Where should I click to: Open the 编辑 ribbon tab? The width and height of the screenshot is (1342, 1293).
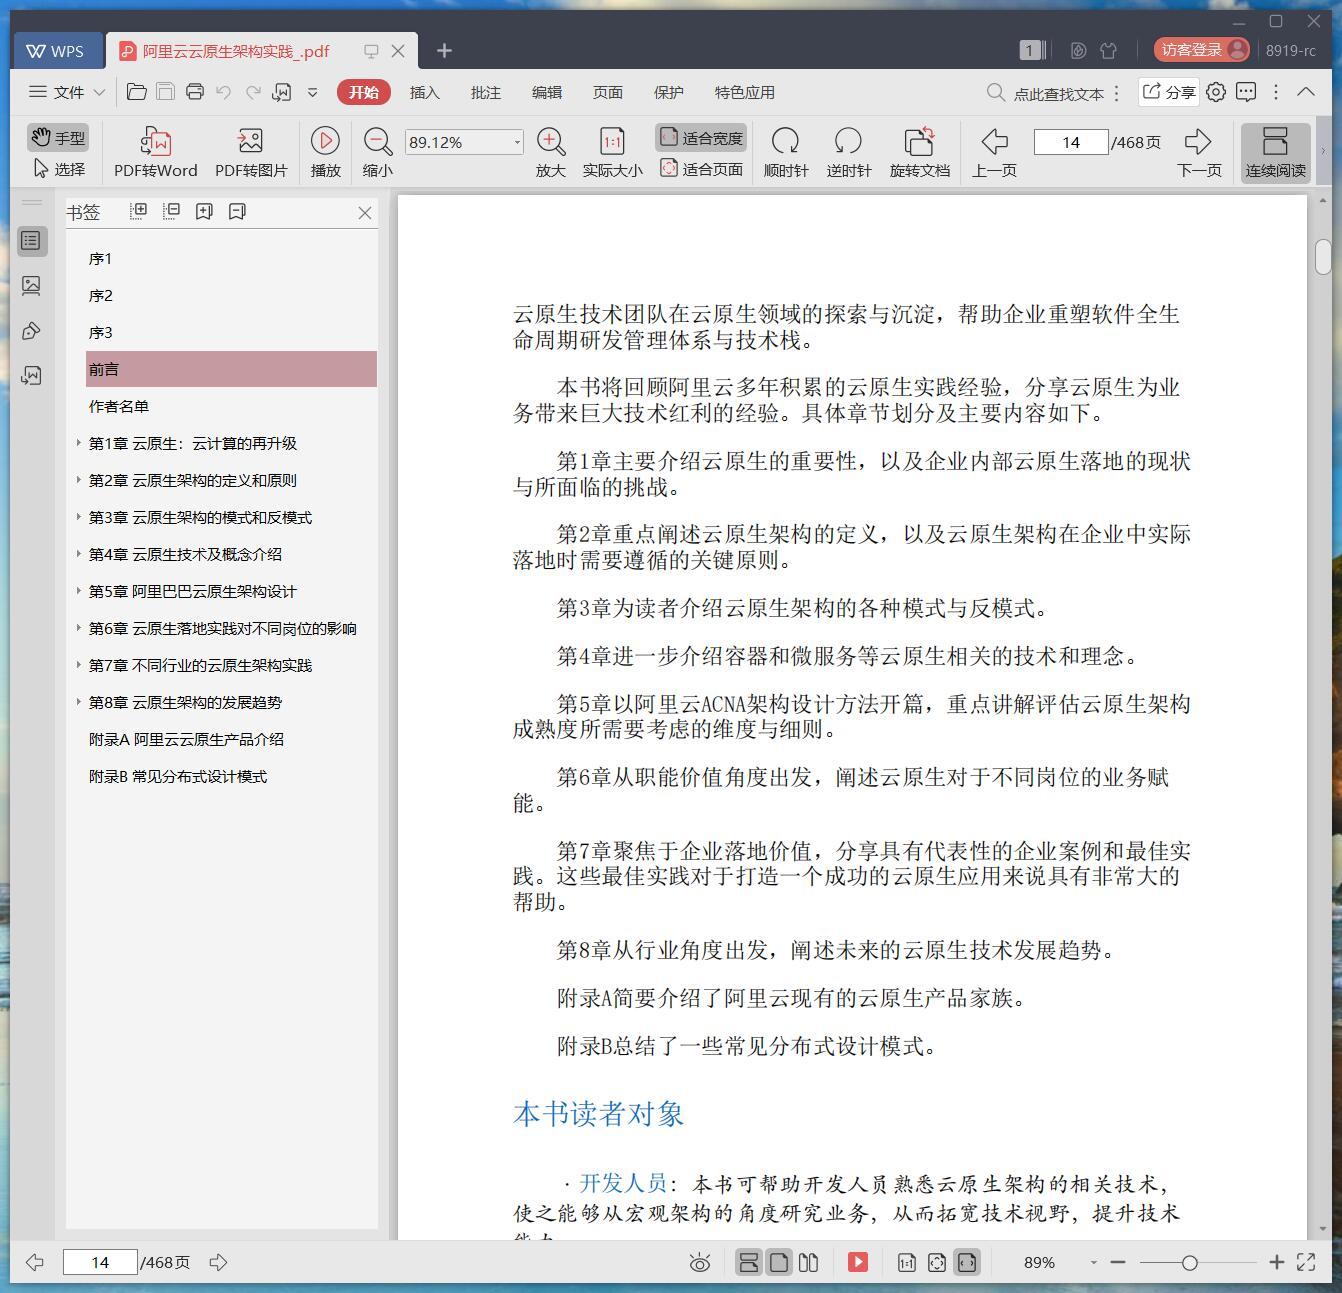pyautogui.click(x=546, y=92)
